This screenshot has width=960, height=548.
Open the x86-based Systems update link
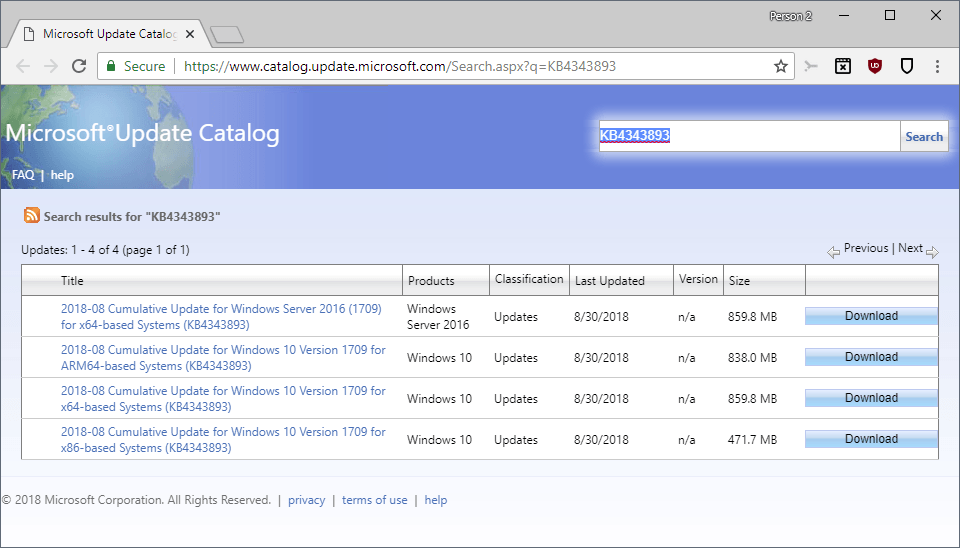(223, 440)
